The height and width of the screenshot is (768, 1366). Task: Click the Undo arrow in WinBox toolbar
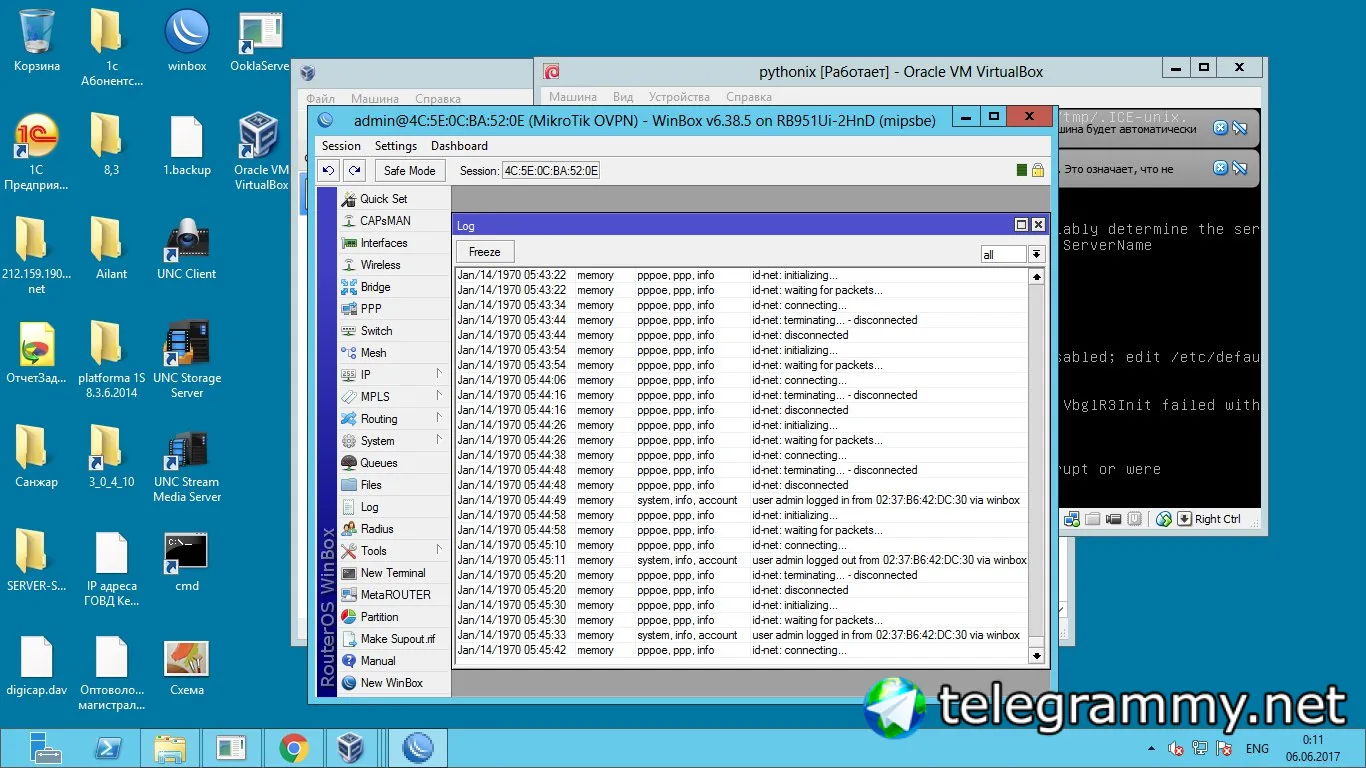(x=328, y=171)
